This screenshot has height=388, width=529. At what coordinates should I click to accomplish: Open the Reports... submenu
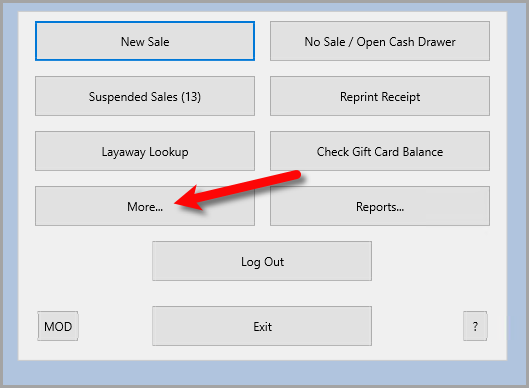(380, 206)
